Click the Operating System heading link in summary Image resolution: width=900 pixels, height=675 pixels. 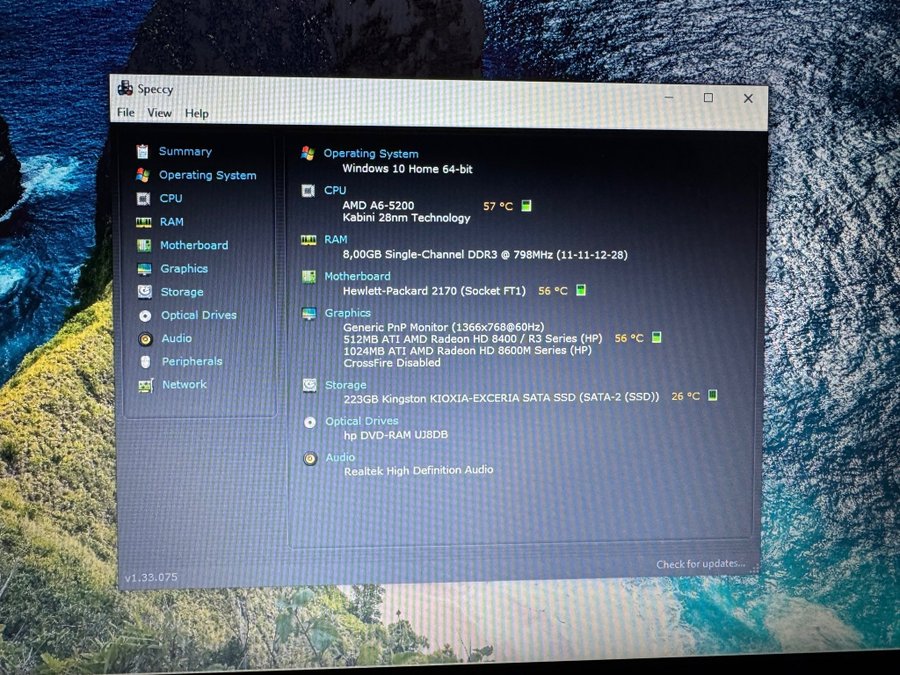371,154
